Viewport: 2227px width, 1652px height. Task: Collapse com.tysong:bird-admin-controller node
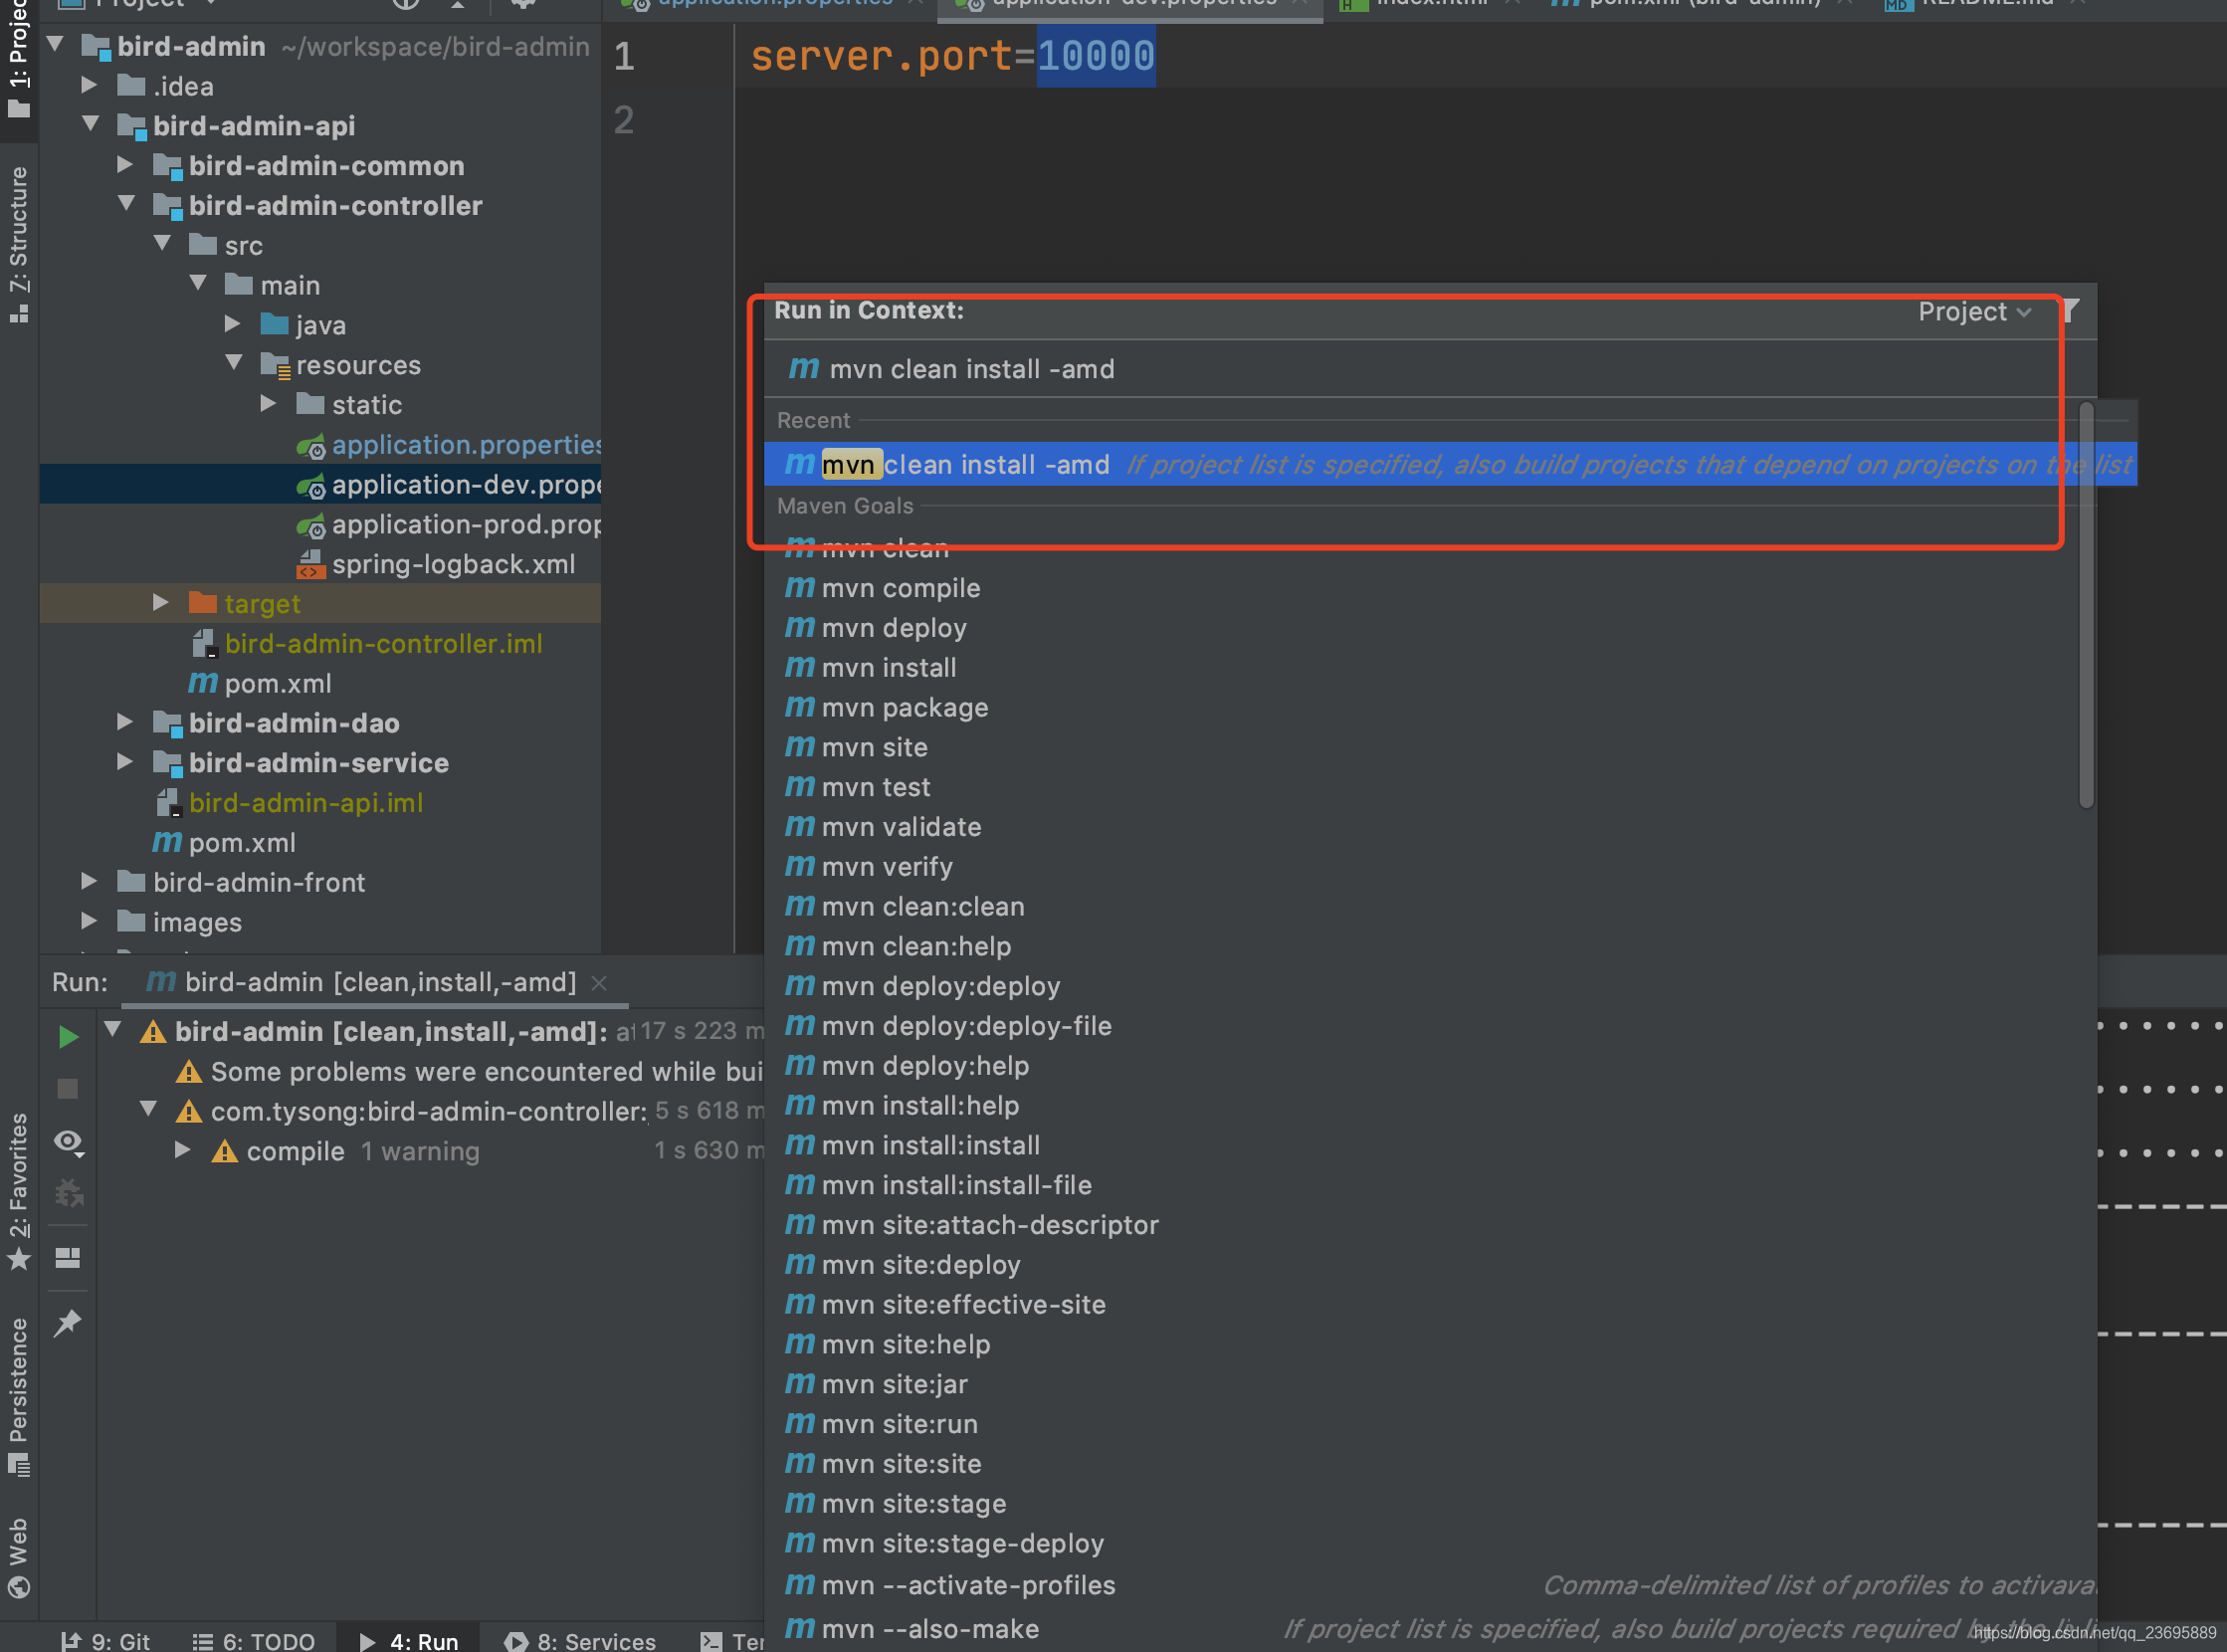tap(149, 1110)
